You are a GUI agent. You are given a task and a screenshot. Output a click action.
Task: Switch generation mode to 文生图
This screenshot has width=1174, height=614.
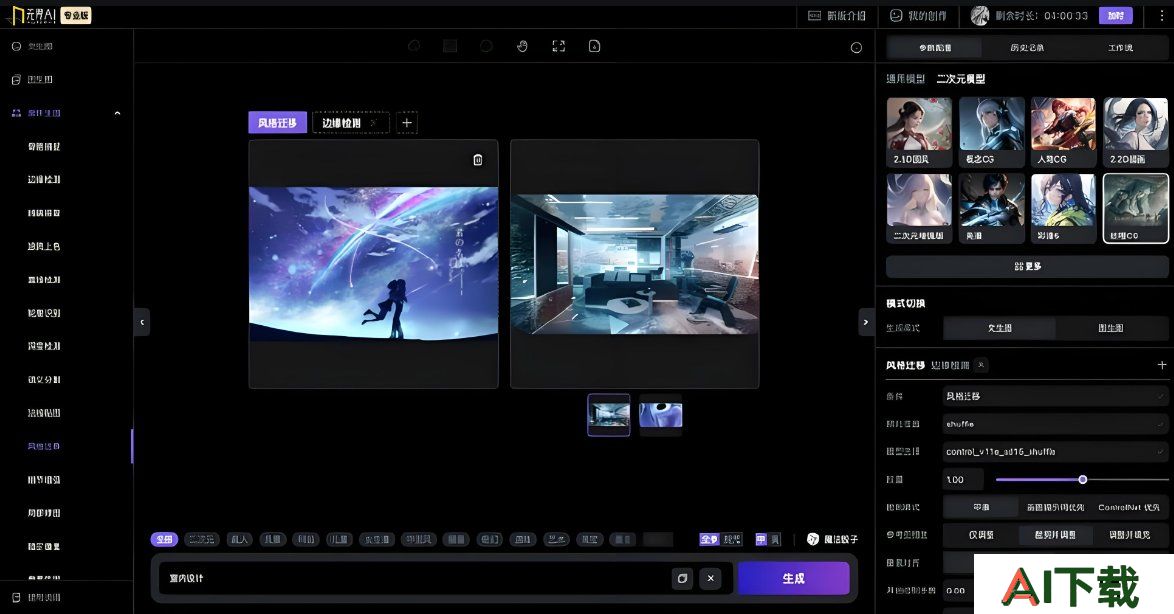[999, 328]
